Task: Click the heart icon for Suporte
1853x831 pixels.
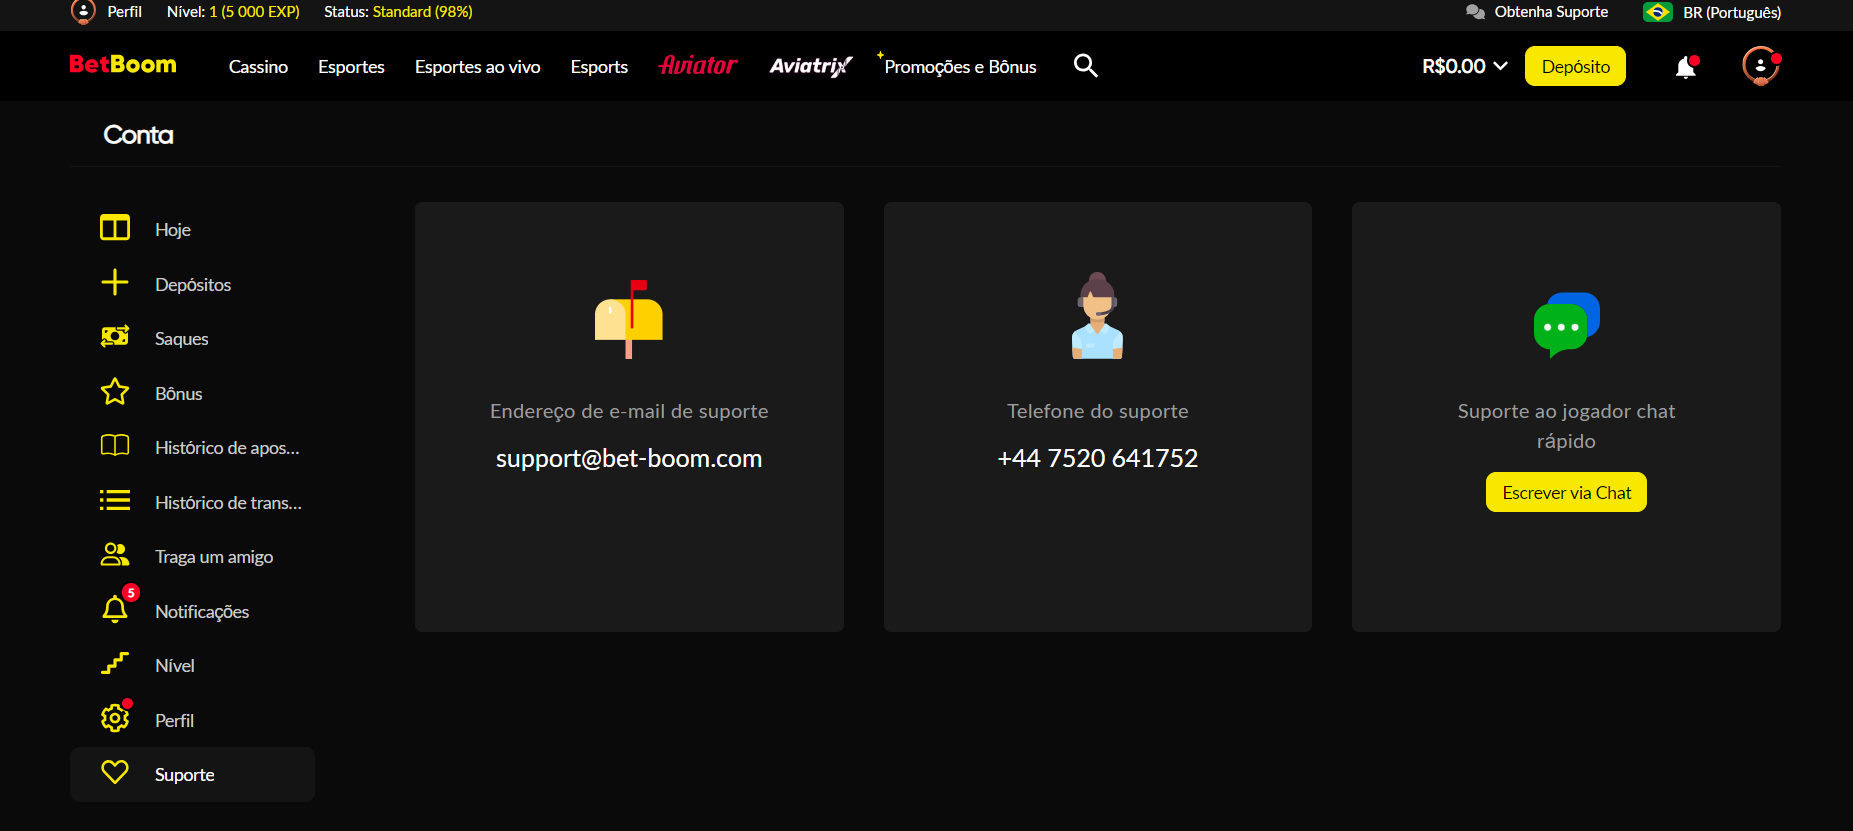Action: (x=115, y=772)
